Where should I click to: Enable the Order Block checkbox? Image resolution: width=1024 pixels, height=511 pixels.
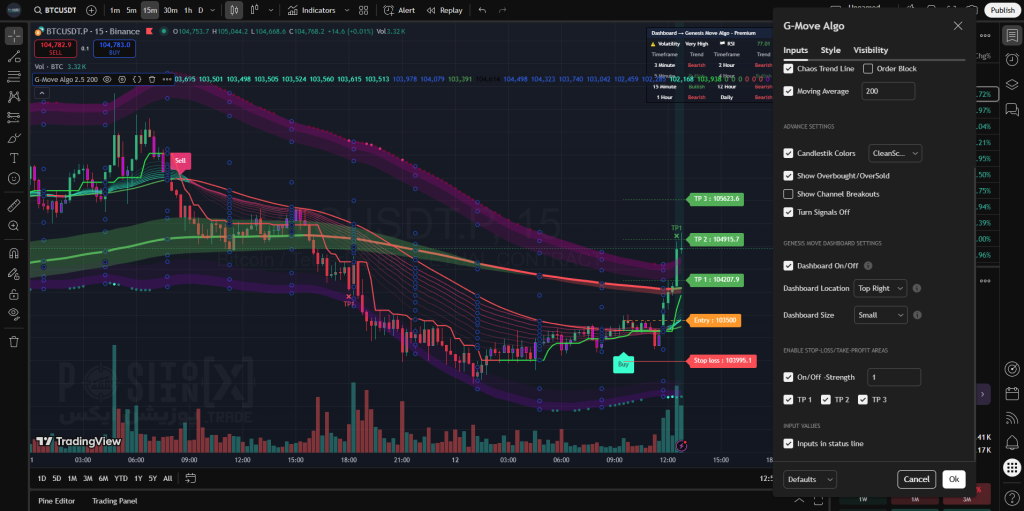(868, 69)
